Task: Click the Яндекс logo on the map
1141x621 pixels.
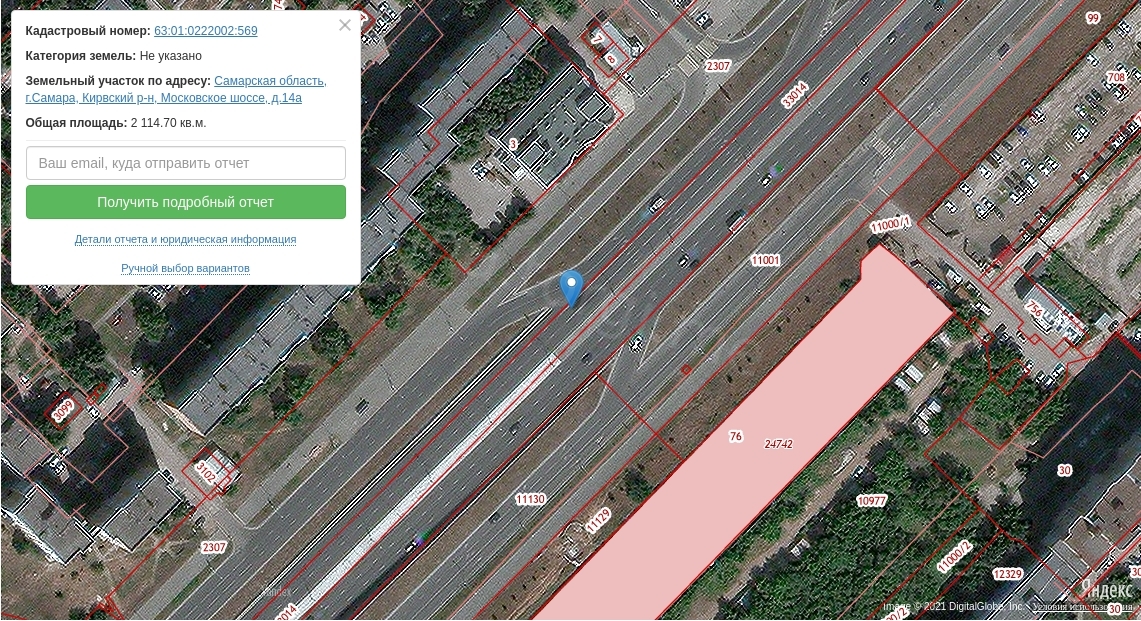Action: [x=1106, y=589]
